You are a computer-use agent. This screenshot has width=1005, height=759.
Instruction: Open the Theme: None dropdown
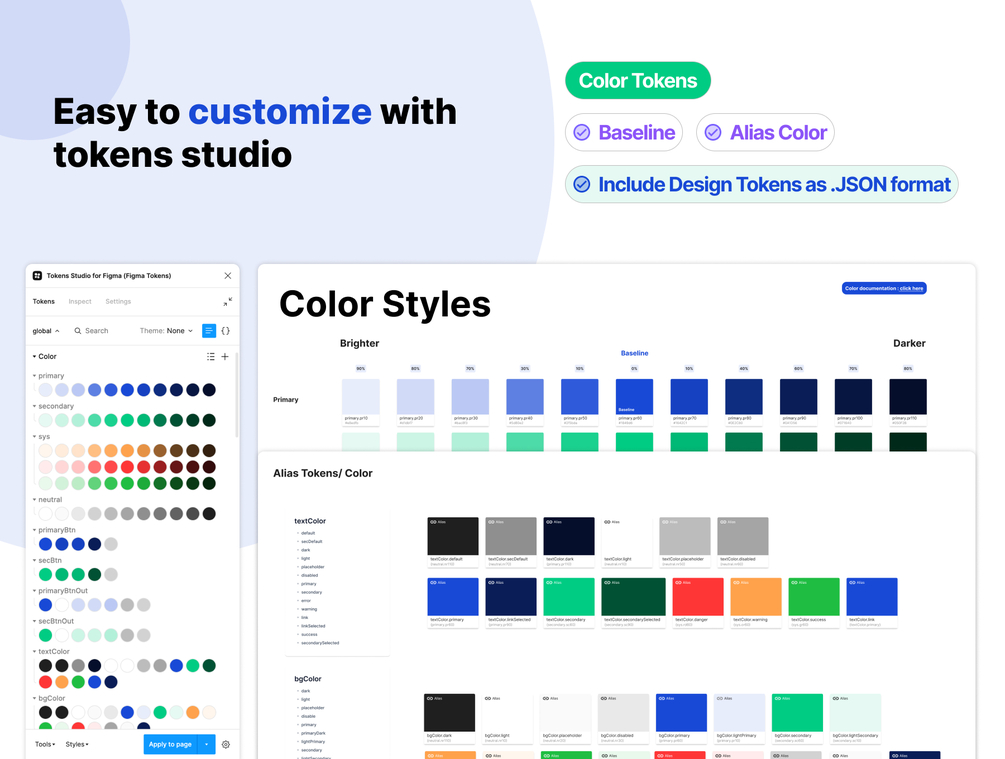pyautogui.click(x=166, y=331)
